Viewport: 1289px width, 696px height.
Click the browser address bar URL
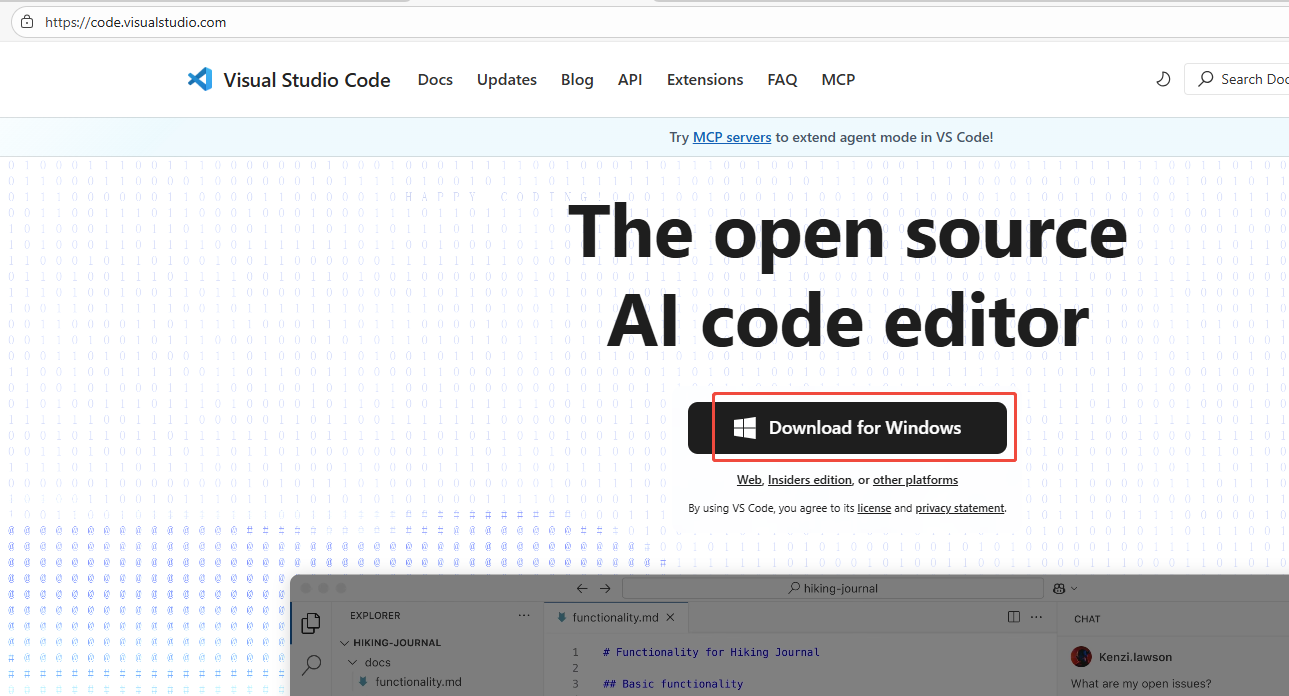tap(136, 22)
